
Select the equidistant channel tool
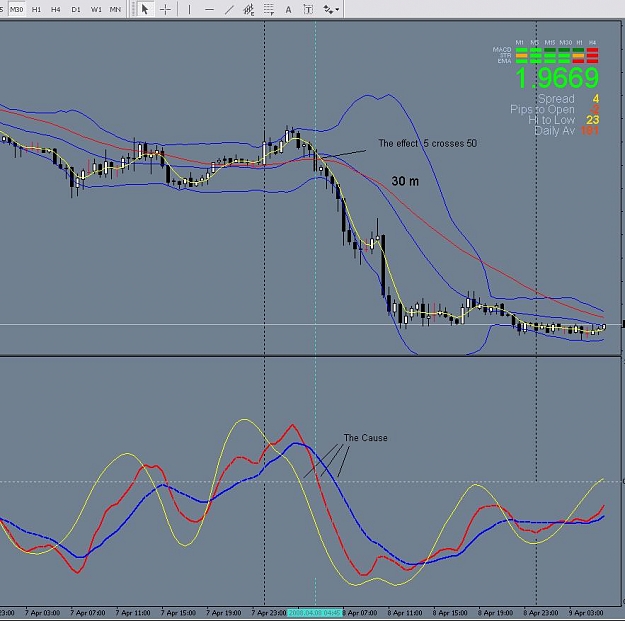coord(249,9)
